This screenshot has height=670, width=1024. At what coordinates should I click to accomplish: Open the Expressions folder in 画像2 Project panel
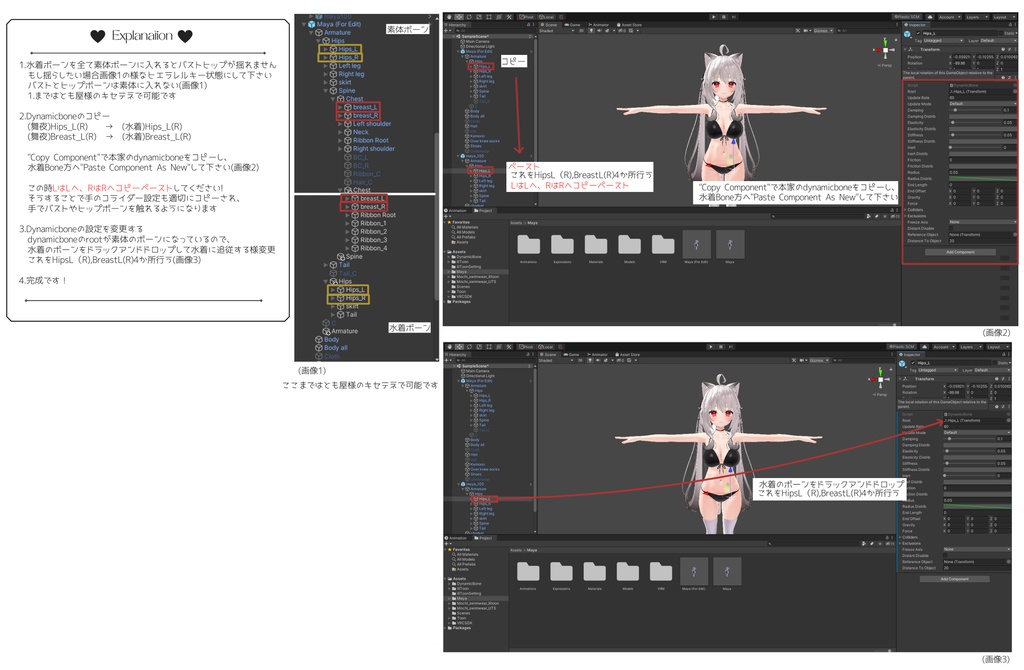tap(562, 244)
